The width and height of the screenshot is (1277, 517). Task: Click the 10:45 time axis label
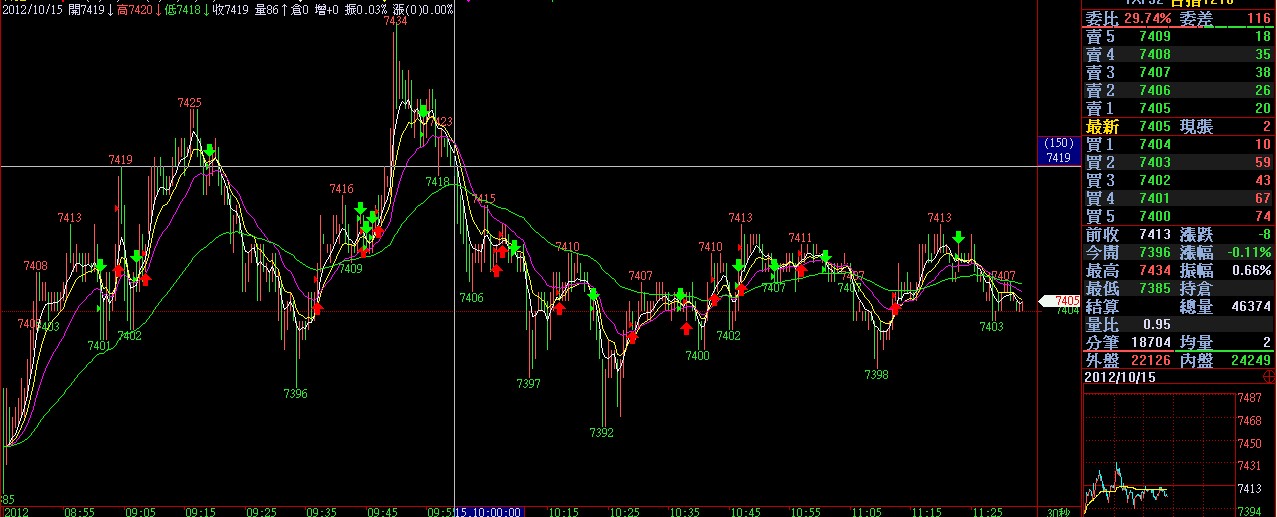[x=745, y=511]
